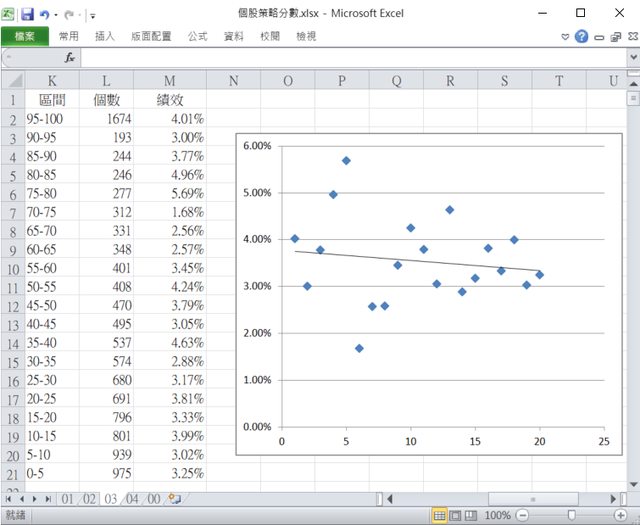Click the zoom in plus button
The image size is (640, 525).
click(621, 516)
